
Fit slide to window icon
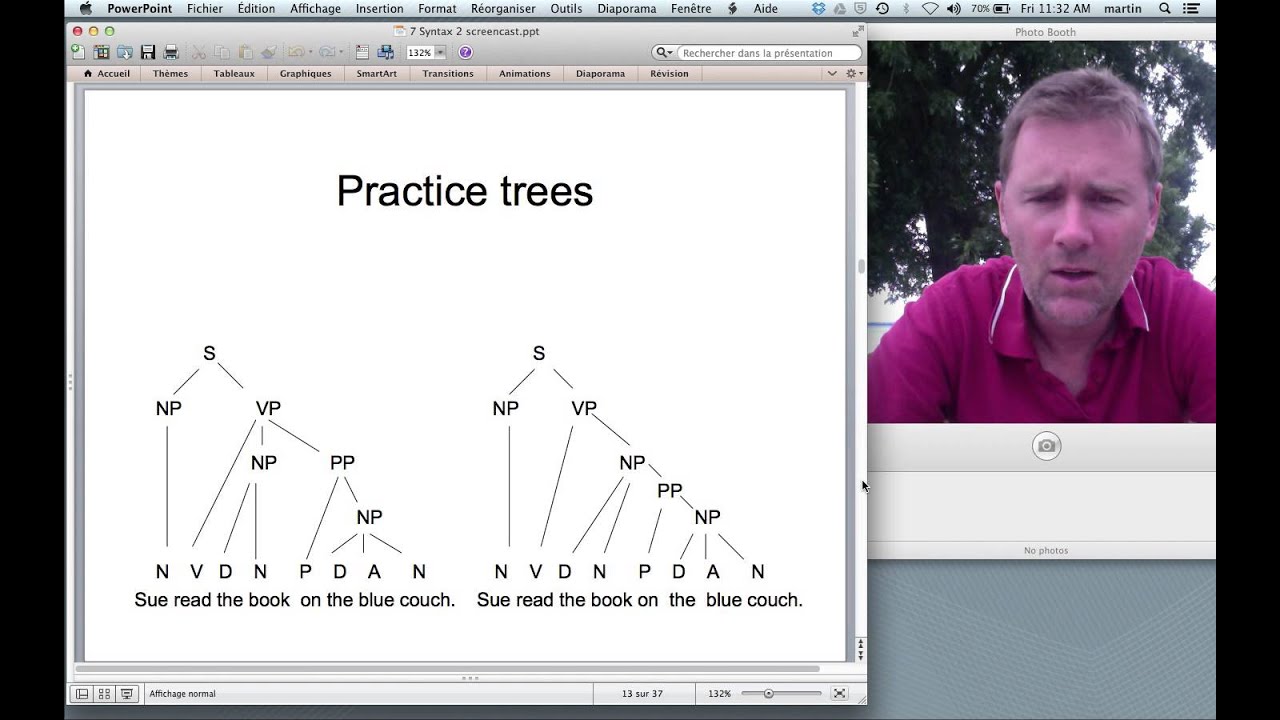[x=840, y=693]
